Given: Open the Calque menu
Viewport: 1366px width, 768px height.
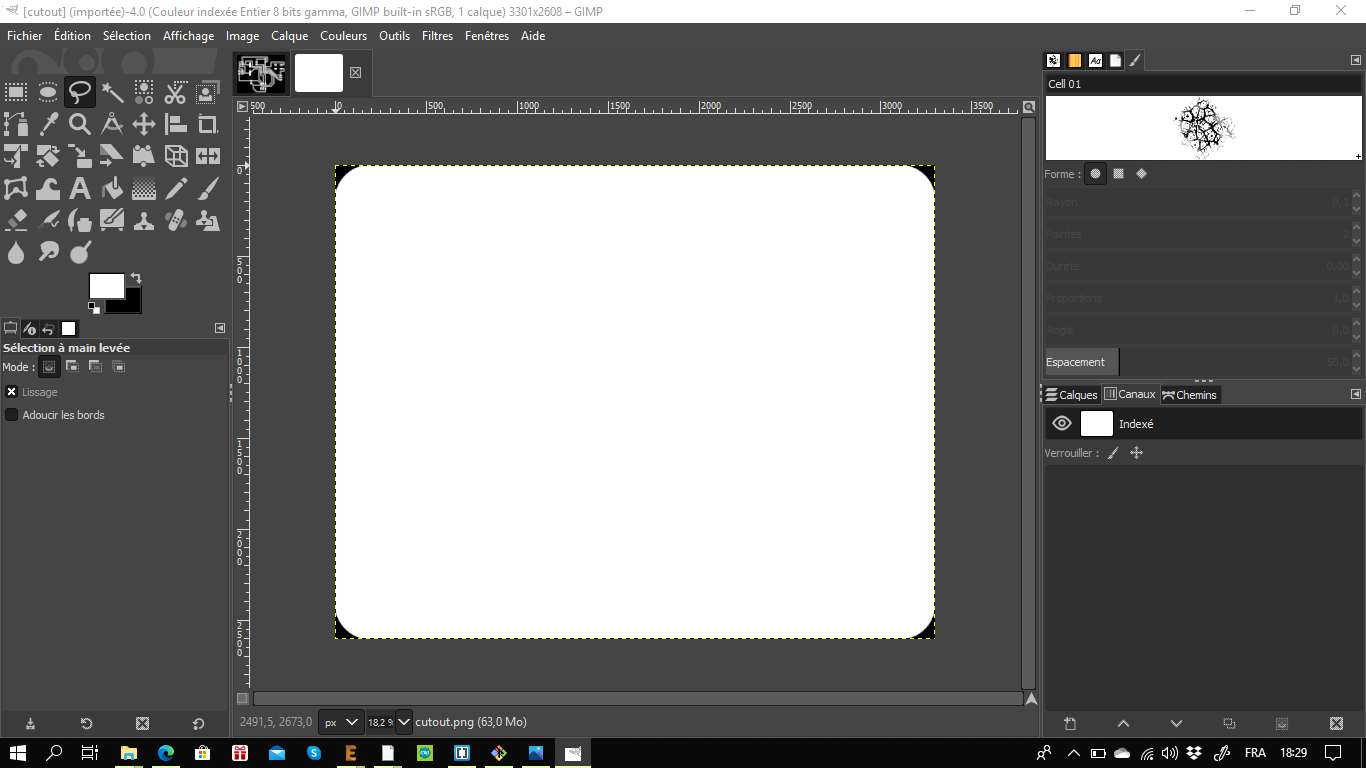Looking at the screenshot, I should tap(290, 35).
